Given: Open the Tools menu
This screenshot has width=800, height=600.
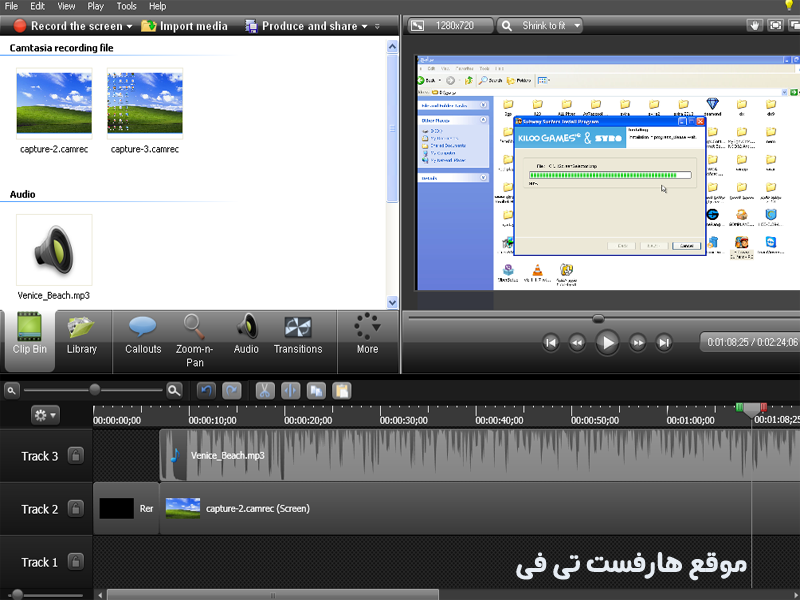Looking at the screenshot, I should coord(126,6).
